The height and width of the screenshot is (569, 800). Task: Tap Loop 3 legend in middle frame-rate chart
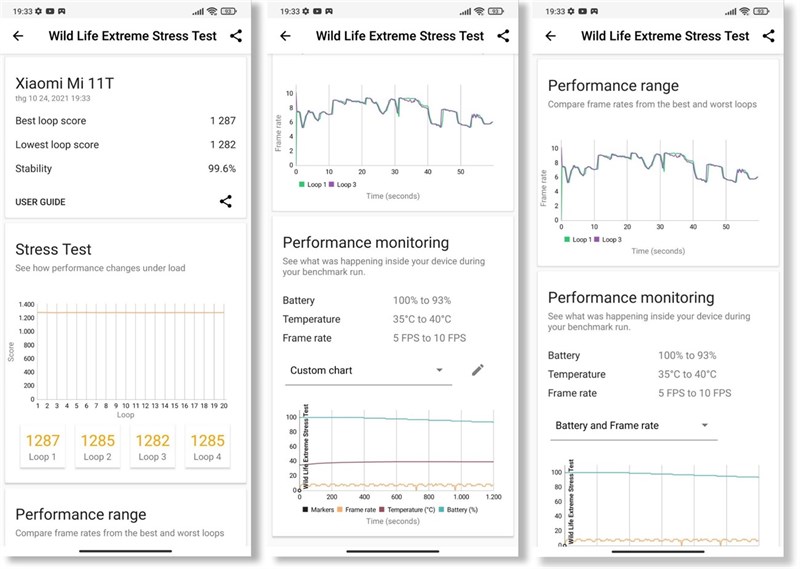coord(343,185)
